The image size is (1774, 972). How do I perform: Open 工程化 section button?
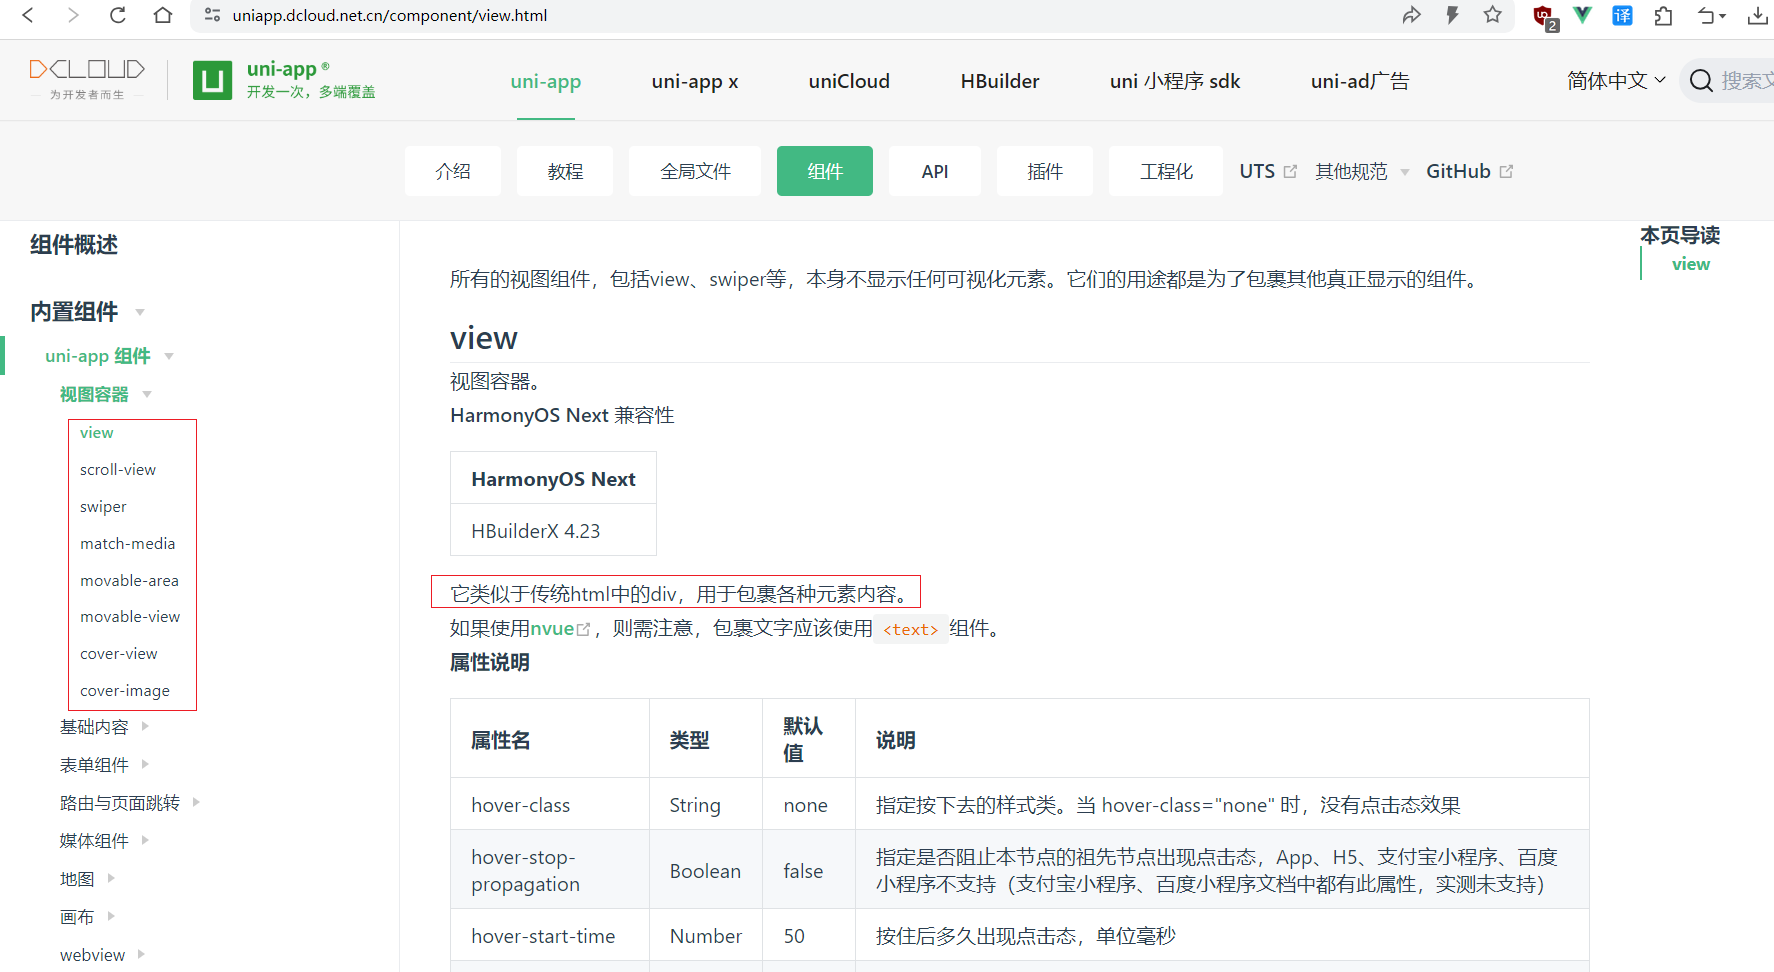[x=1166, y=171]
